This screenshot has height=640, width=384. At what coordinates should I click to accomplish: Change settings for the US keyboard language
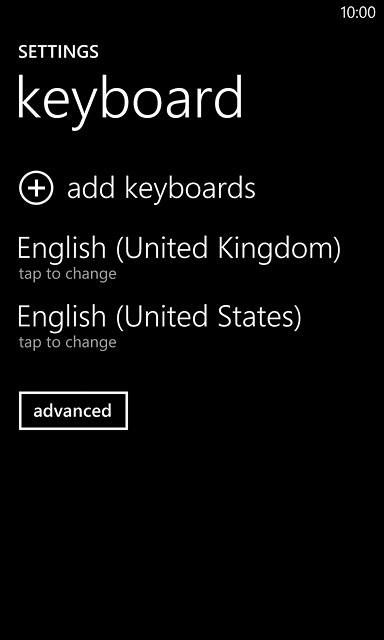tap(160, 325)
